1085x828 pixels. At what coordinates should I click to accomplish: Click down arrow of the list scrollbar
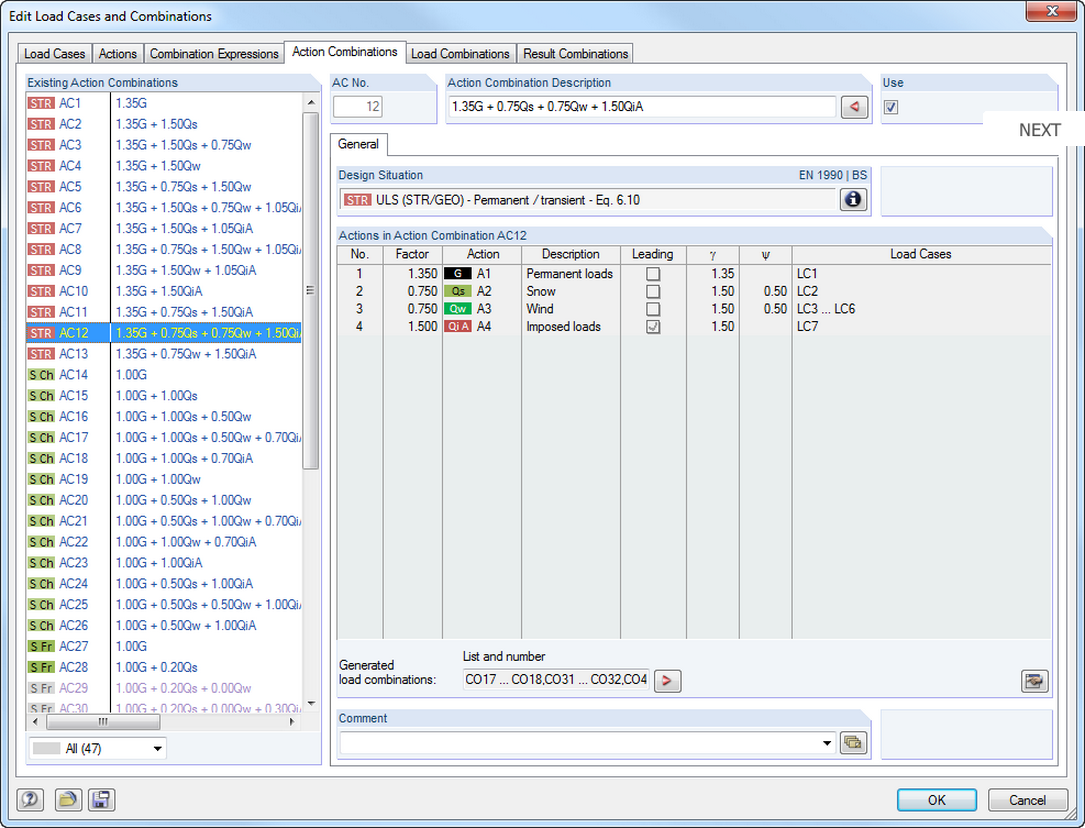click(x=311, y=703)
